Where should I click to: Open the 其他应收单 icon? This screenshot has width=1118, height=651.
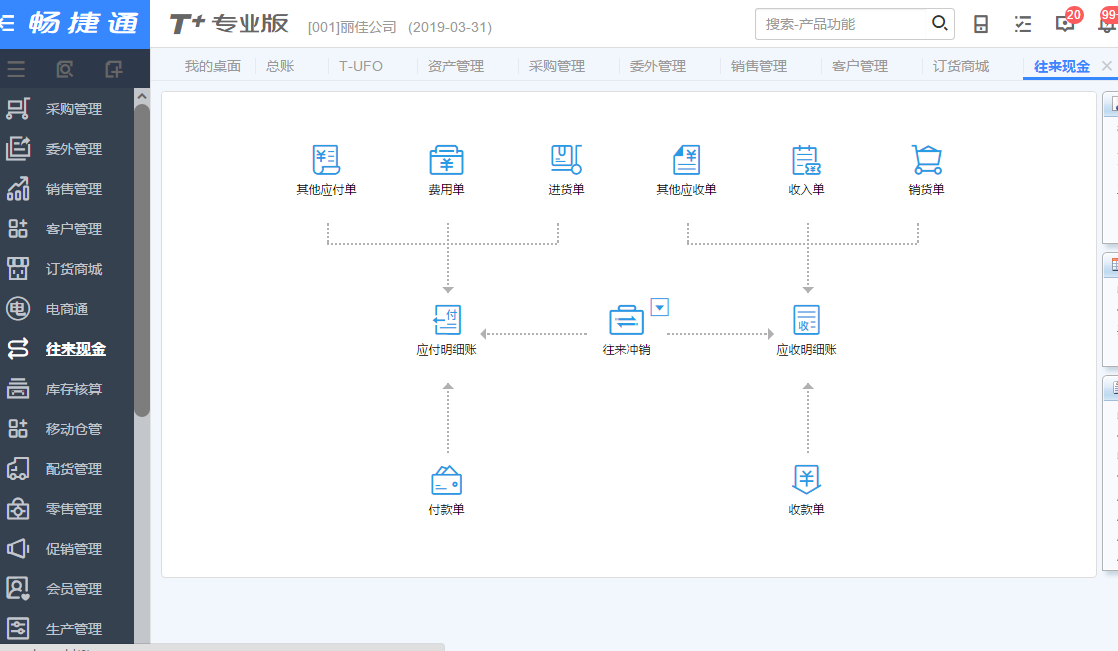coord(687,160)
